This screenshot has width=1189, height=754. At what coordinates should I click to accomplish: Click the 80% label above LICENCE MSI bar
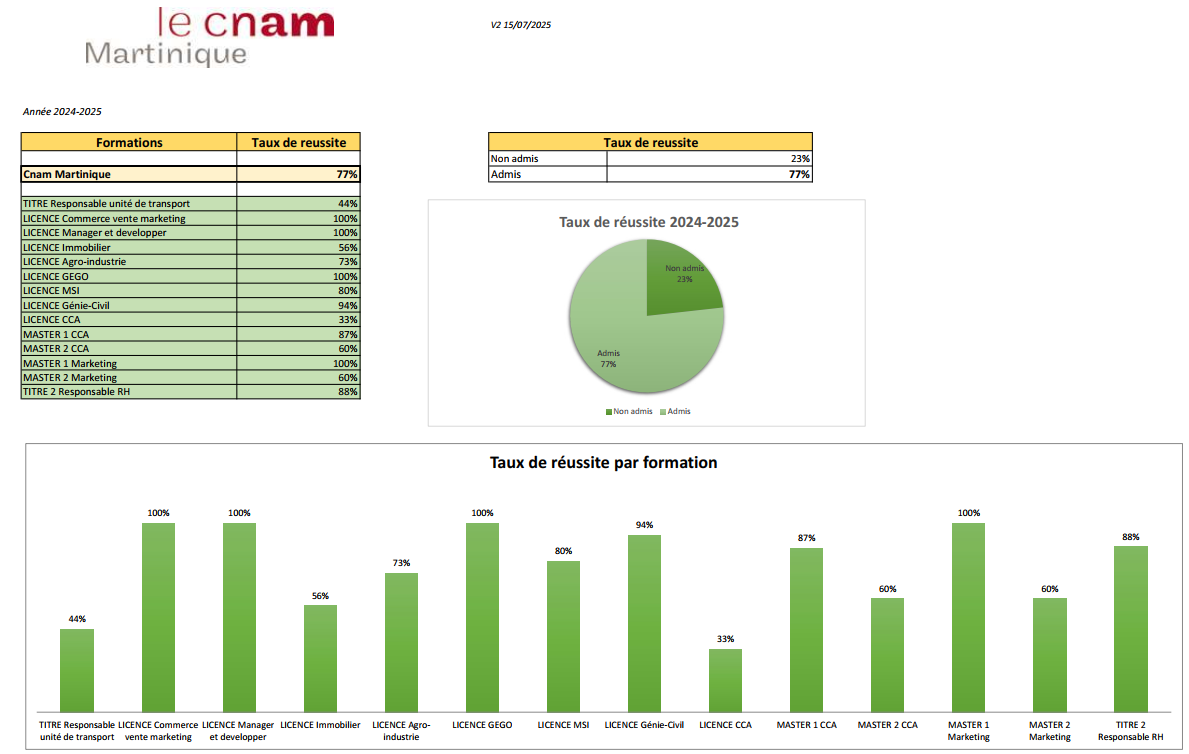click(x=563, y=551)
